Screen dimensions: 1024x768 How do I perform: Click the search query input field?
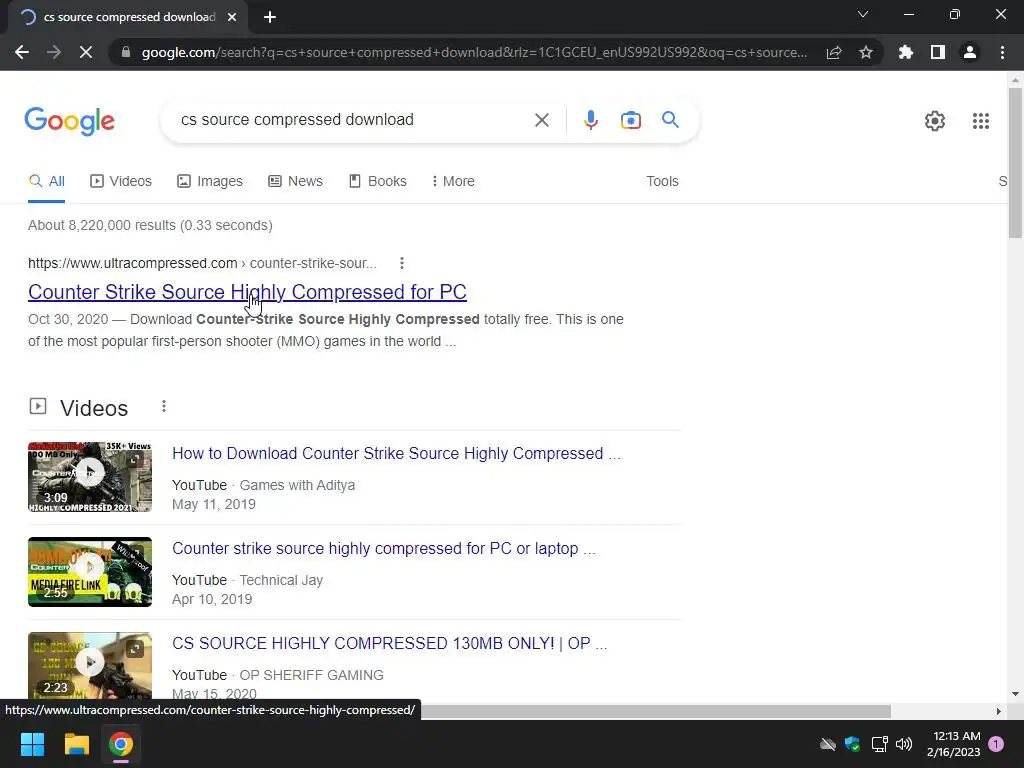pyautogui.click(x=353, y=120)
